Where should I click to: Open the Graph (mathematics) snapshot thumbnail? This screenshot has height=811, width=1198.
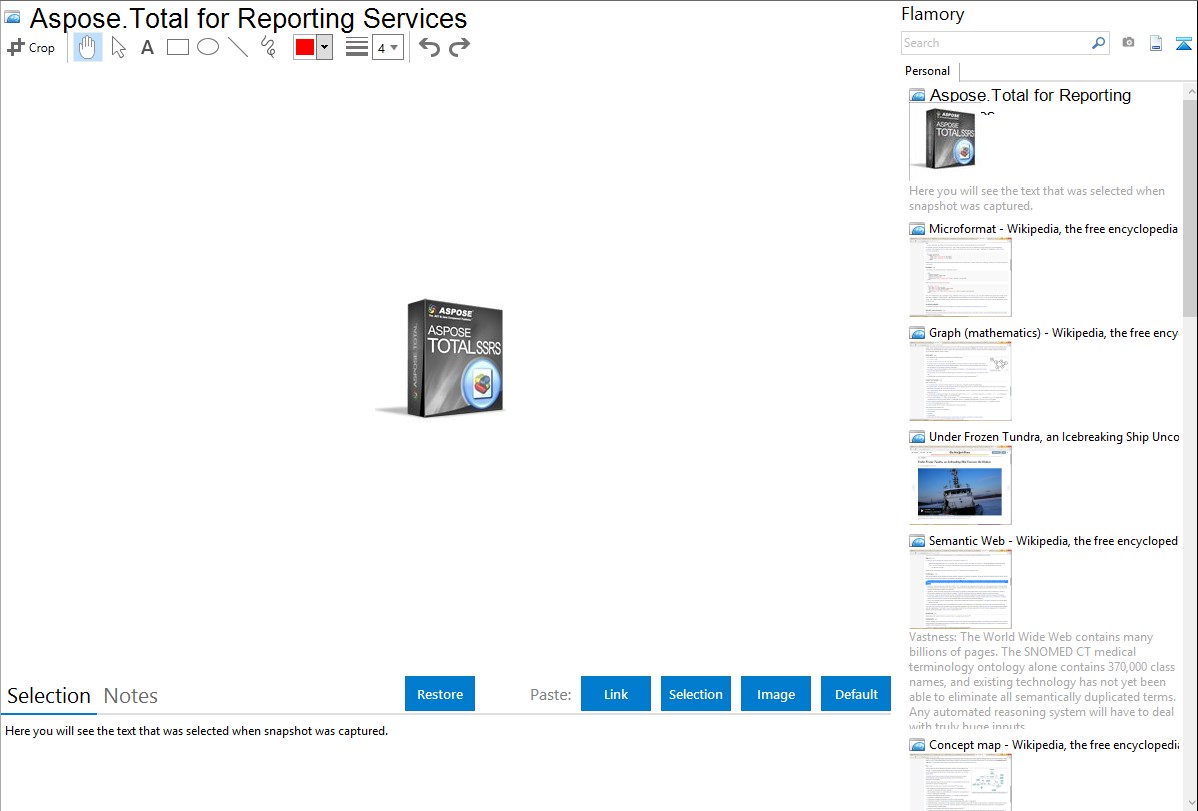click(x=960, y=381)
